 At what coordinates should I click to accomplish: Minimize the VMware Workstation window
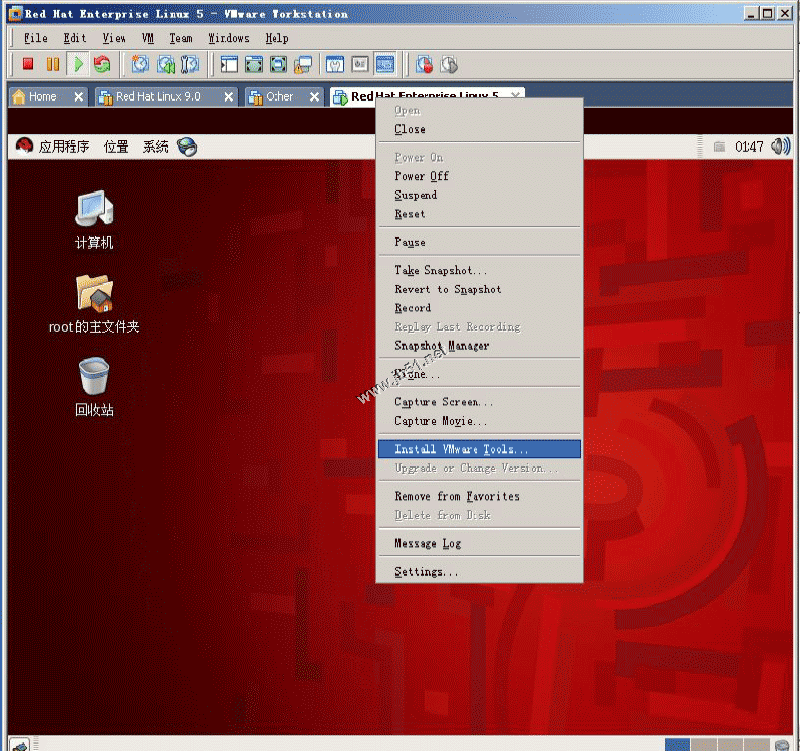click(x=751, y=13)
